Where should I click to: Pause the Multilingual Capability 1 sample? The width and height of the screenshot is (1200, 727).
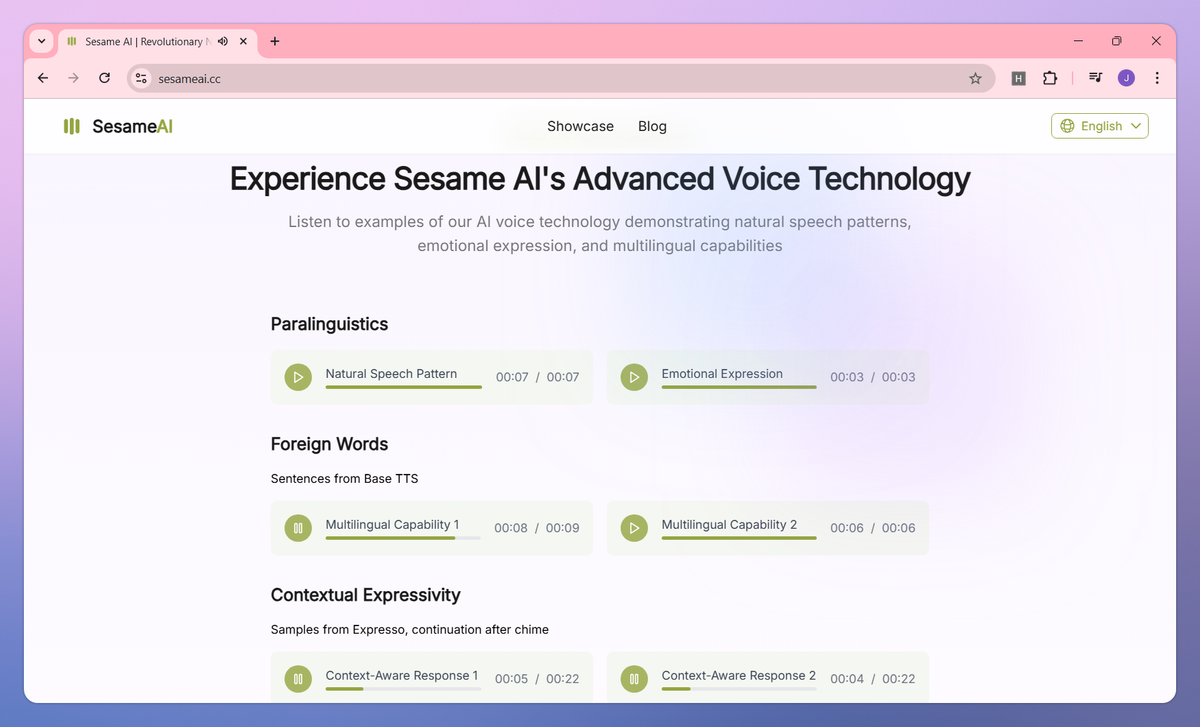[x=298, y=528]
